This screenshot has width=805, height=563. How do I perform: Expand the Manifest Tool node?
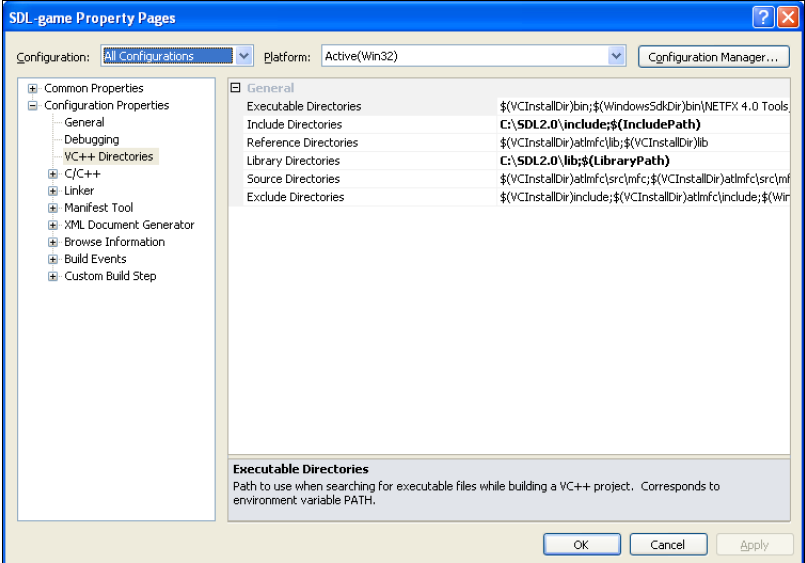[52, 208]
